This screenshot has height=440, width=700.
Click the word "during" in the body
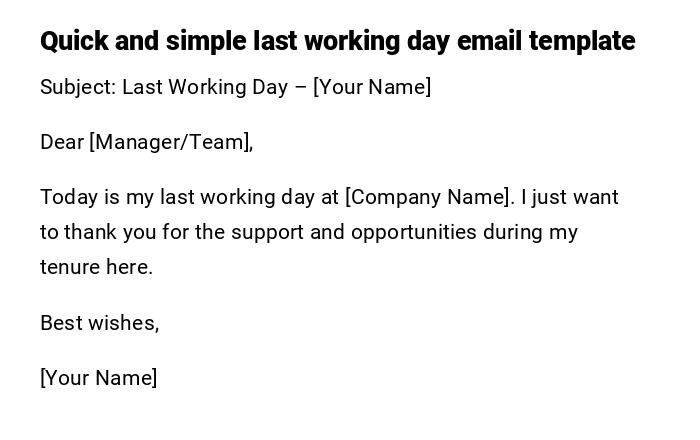[512, 232]
